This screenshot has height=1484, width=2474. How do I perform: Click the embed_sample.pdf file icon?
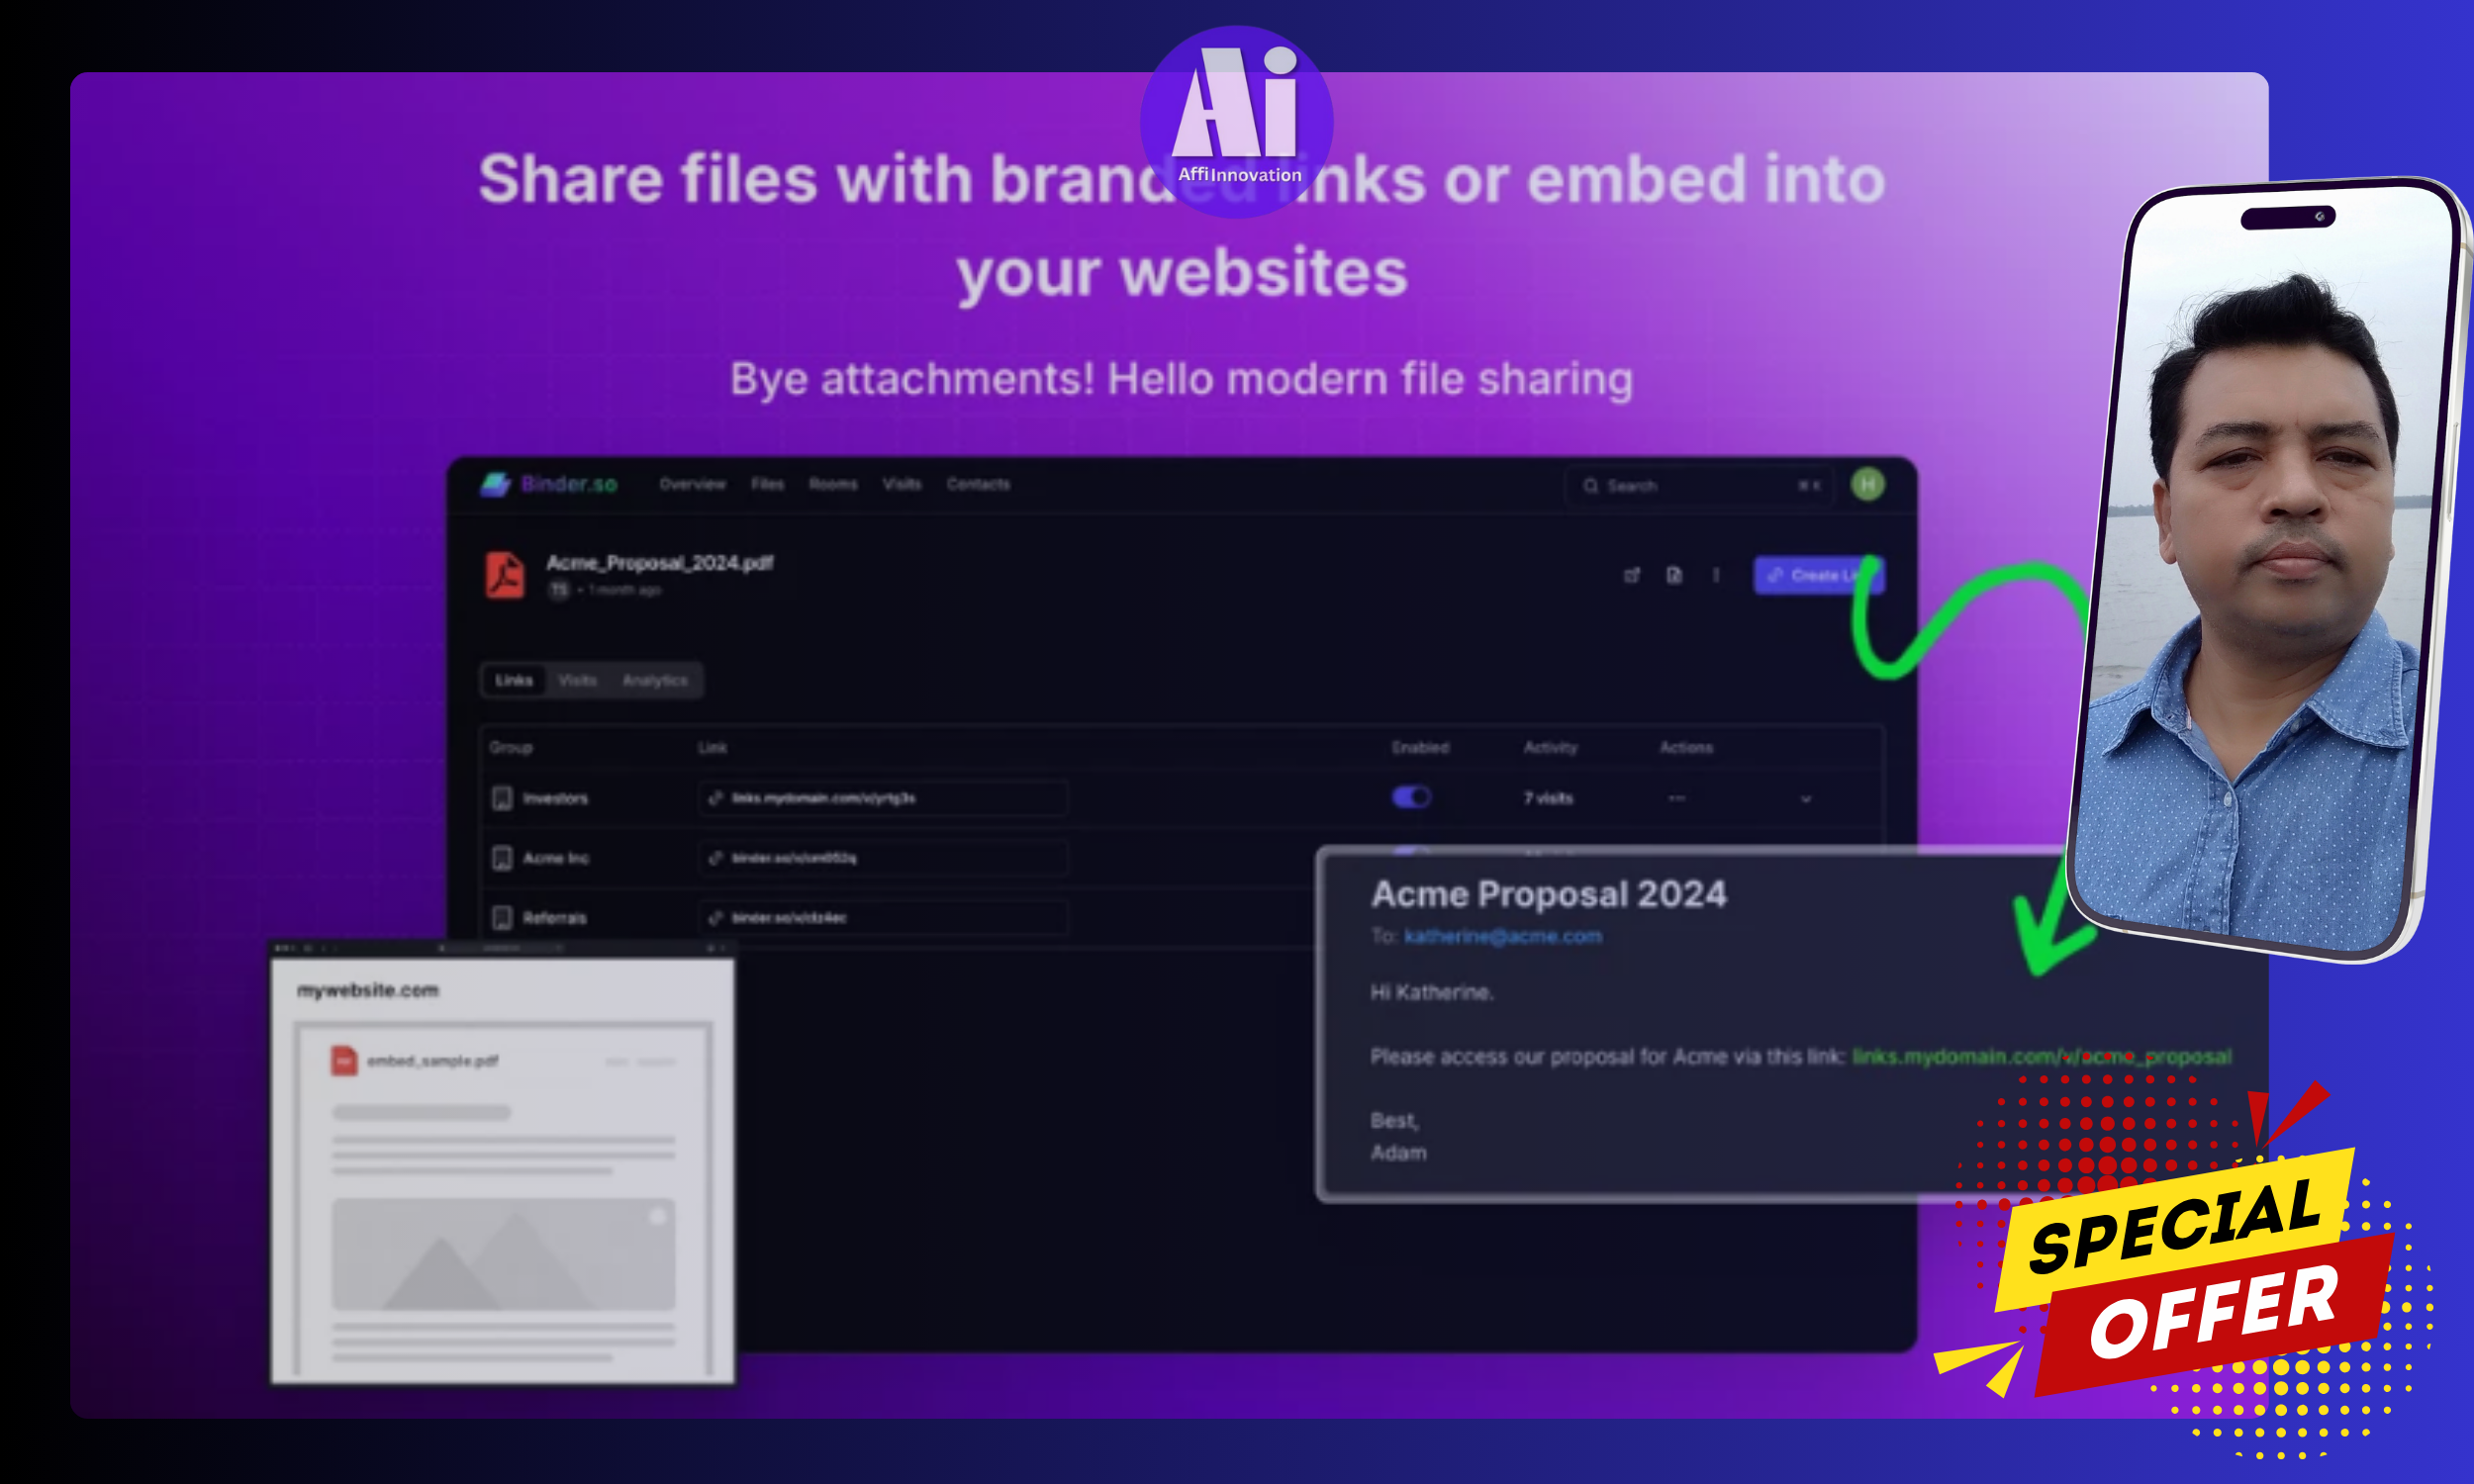344,1060
